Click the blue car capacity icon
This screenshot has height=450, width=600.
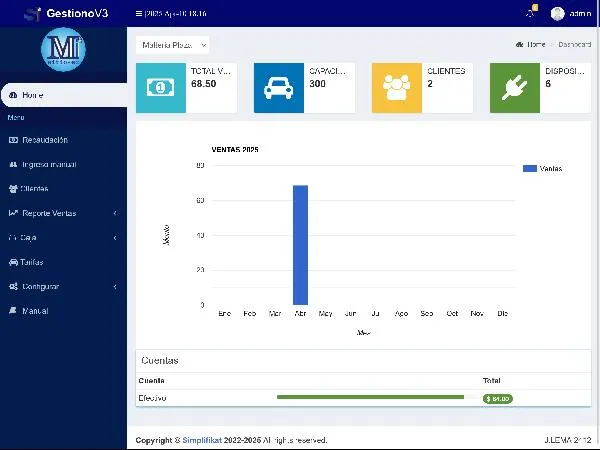point(278,88)
